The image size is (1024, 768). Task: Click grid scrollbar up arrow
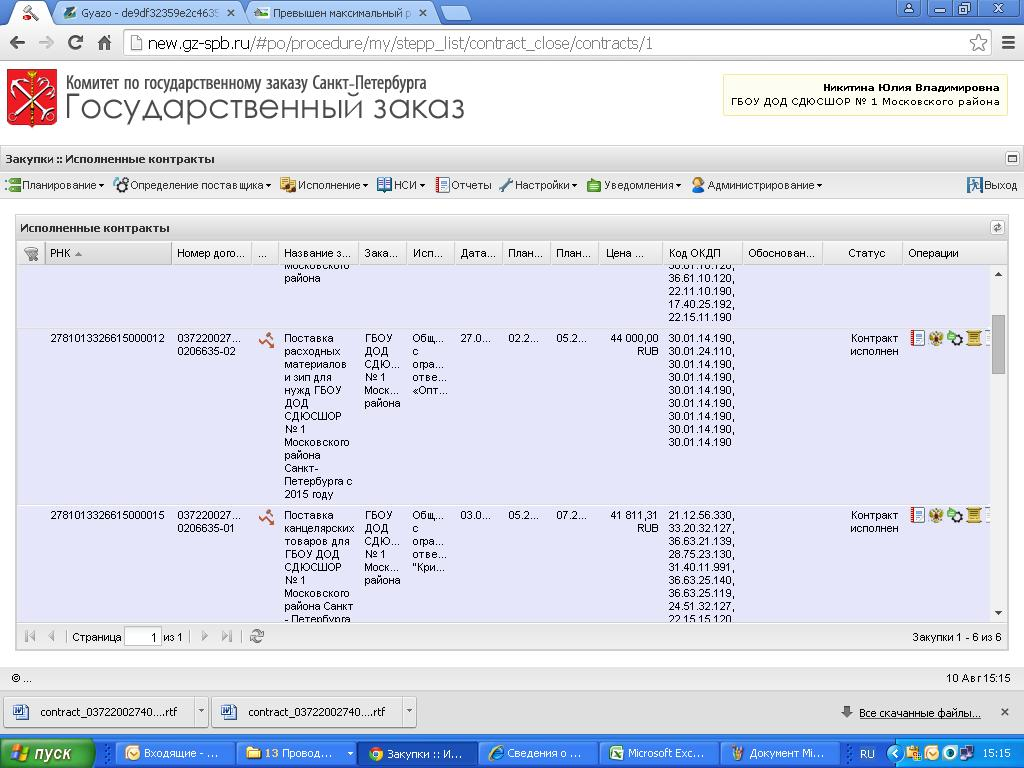point(998,274)
